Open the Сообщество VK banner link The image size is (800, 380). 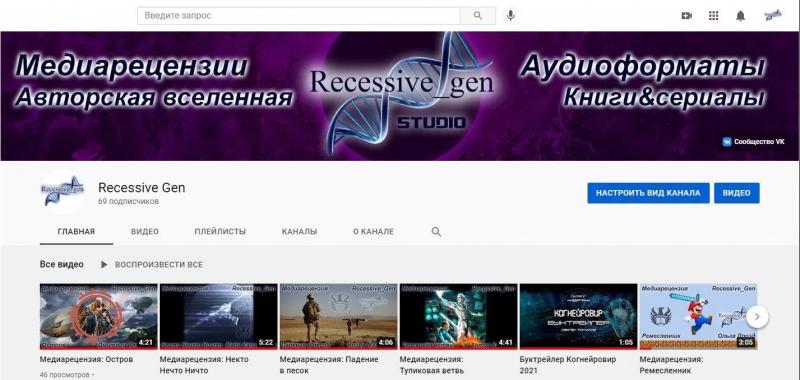753,142
